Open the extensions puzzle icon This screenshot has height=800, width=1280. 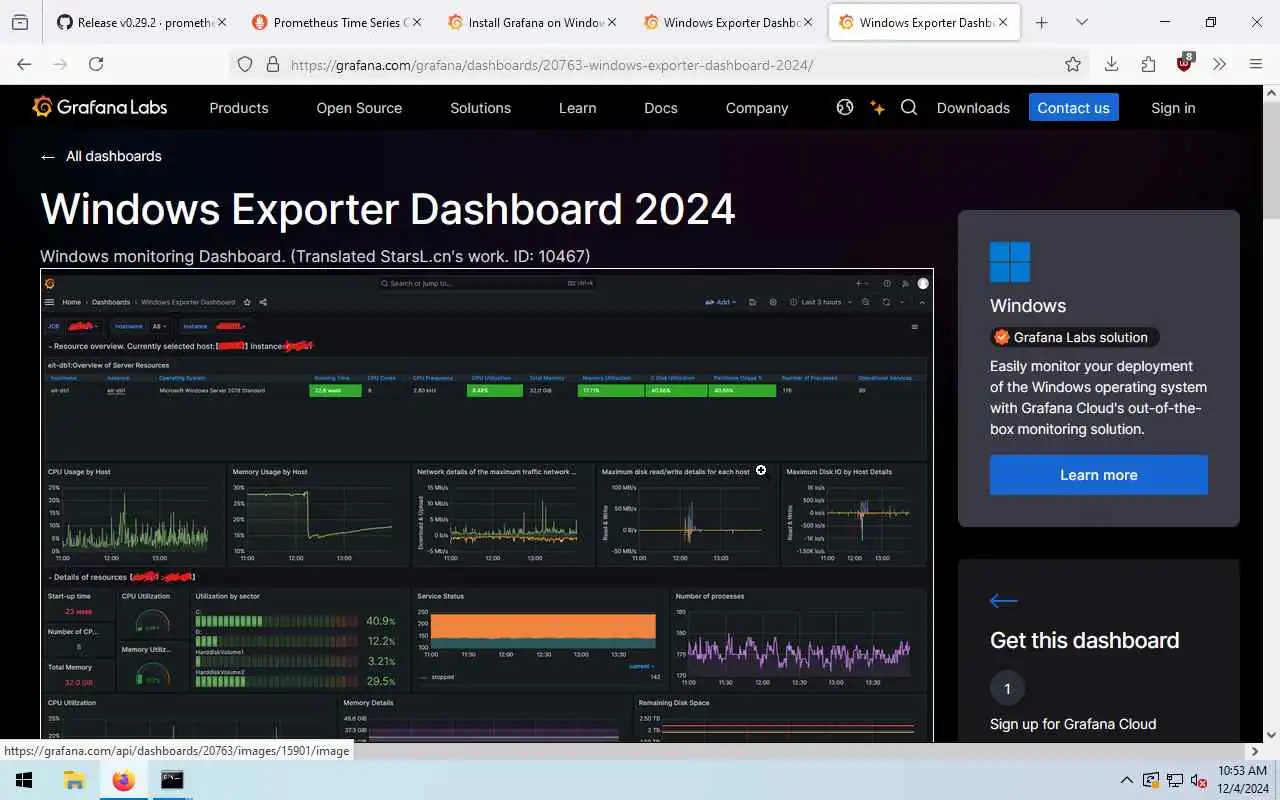(x=1148, y=64)
